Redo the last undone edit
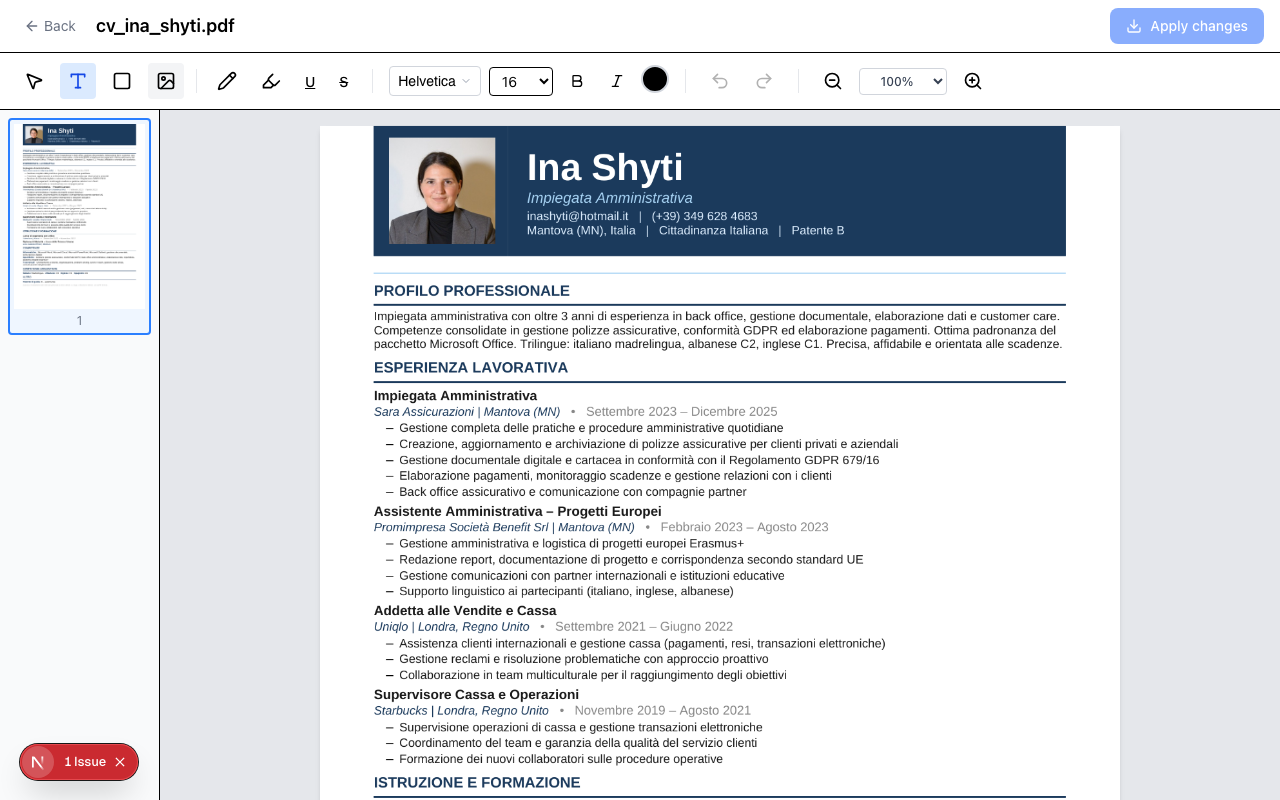 point(764,81)
